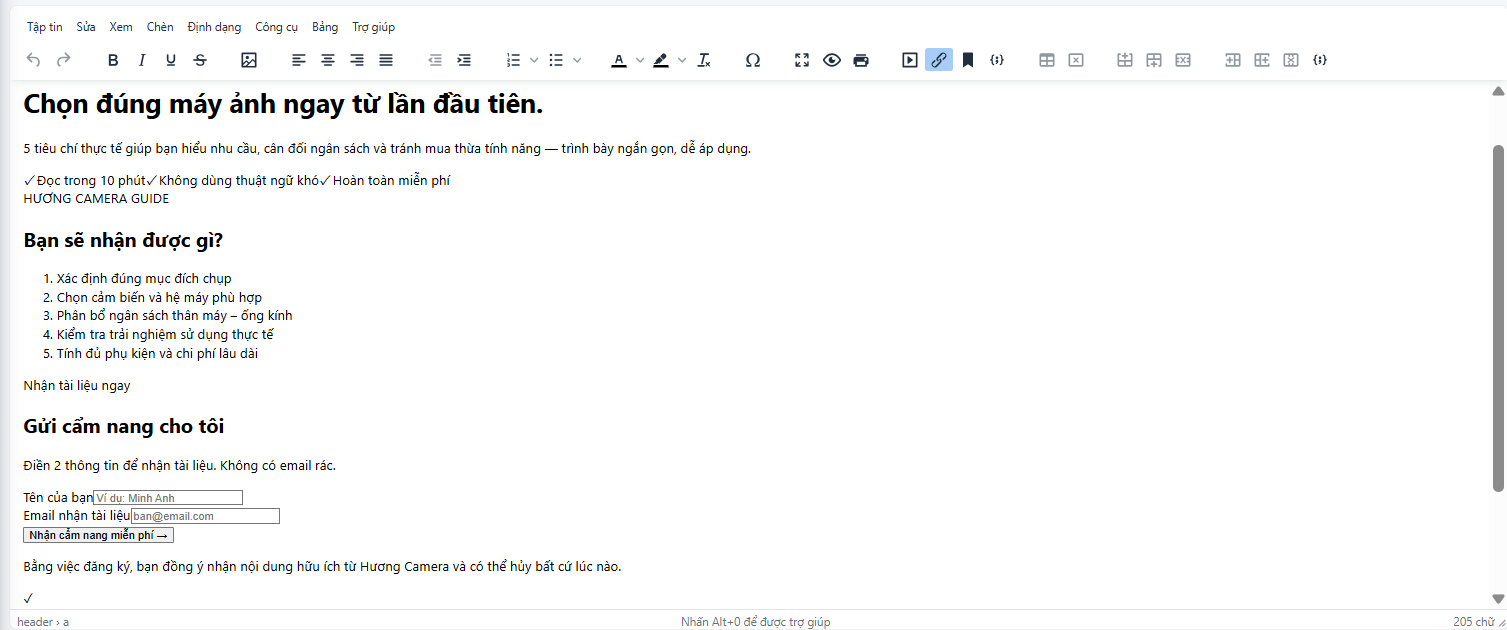1507x630 pixels.
Task: Click the scrollbar down arrow
Action: (1498, 599)
